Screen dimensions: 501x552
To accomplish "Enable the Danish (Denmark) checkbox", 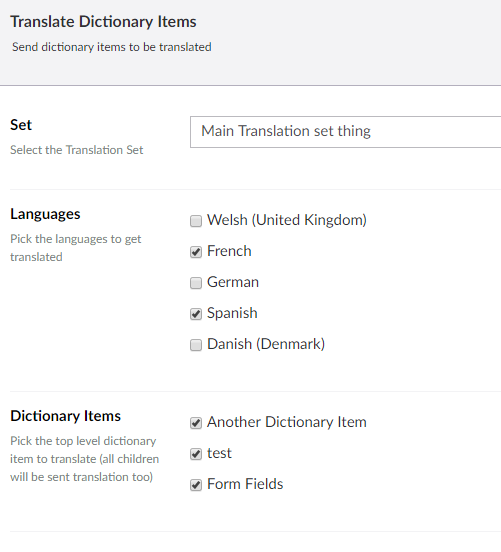I will (x=196, y=345).
